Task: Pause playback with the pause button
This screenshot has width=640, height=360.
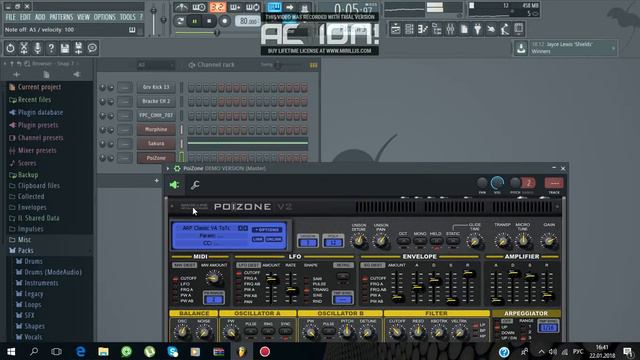Action: coord(195,21)
